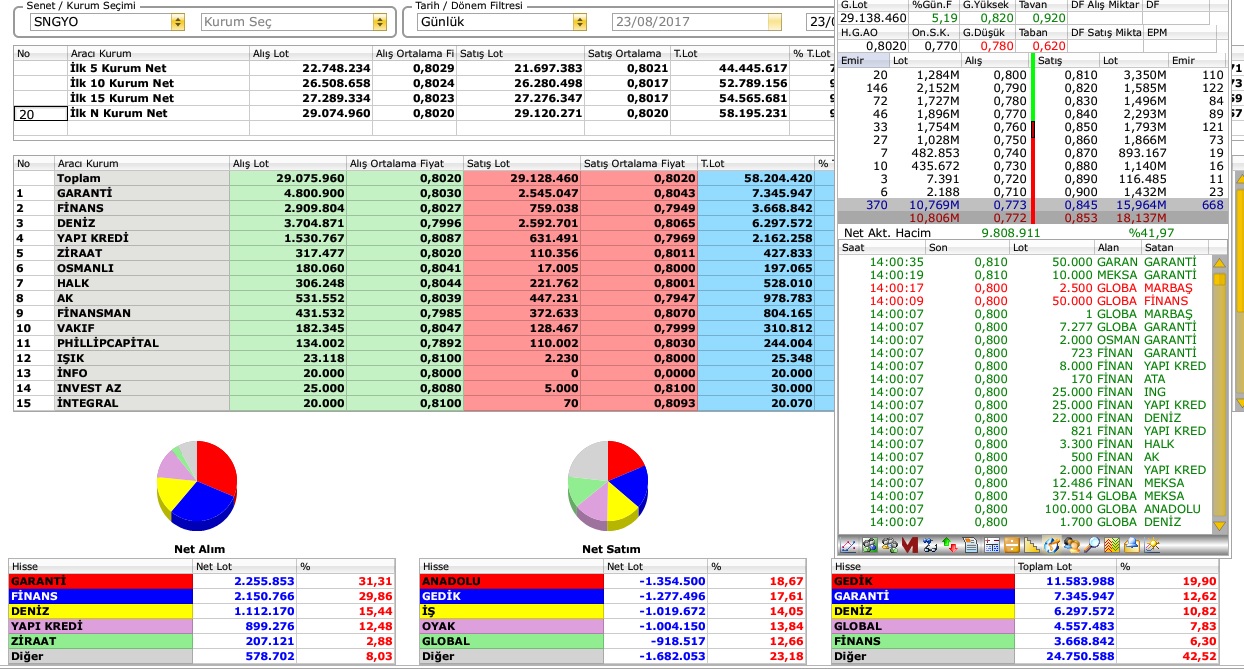1244x669 pixels.
Task: Click the Net Alım pie chart
Action: (197, 484)
